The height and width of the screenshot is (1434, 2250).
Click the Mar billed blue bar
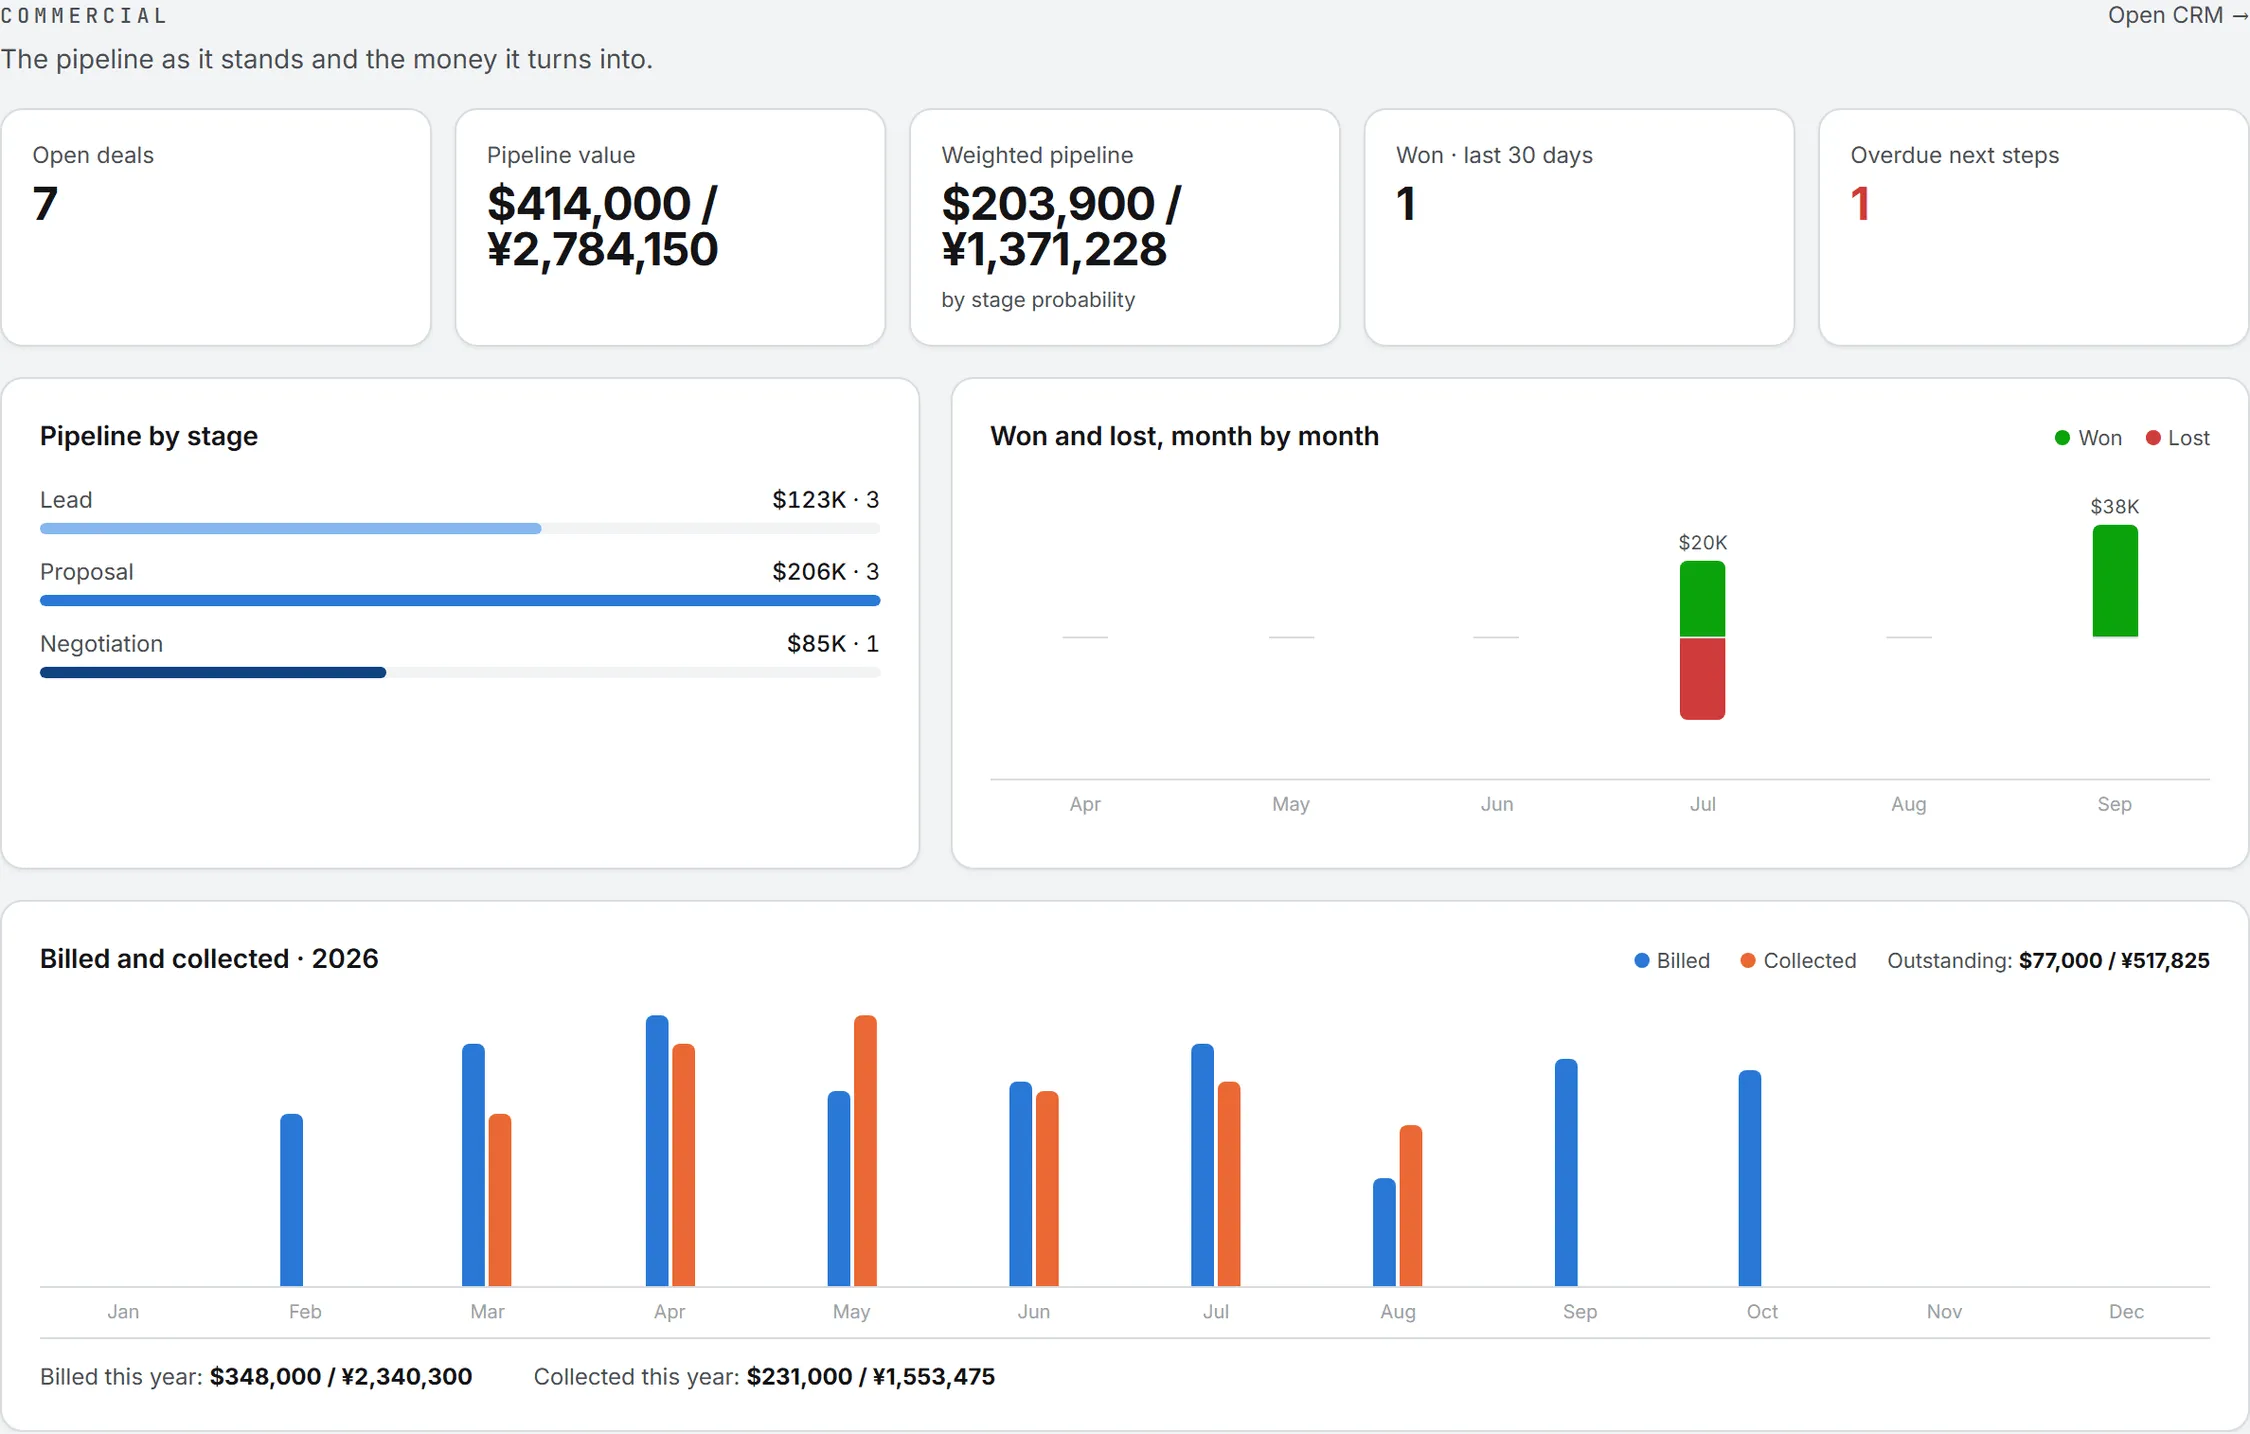tap(473, 1165)
